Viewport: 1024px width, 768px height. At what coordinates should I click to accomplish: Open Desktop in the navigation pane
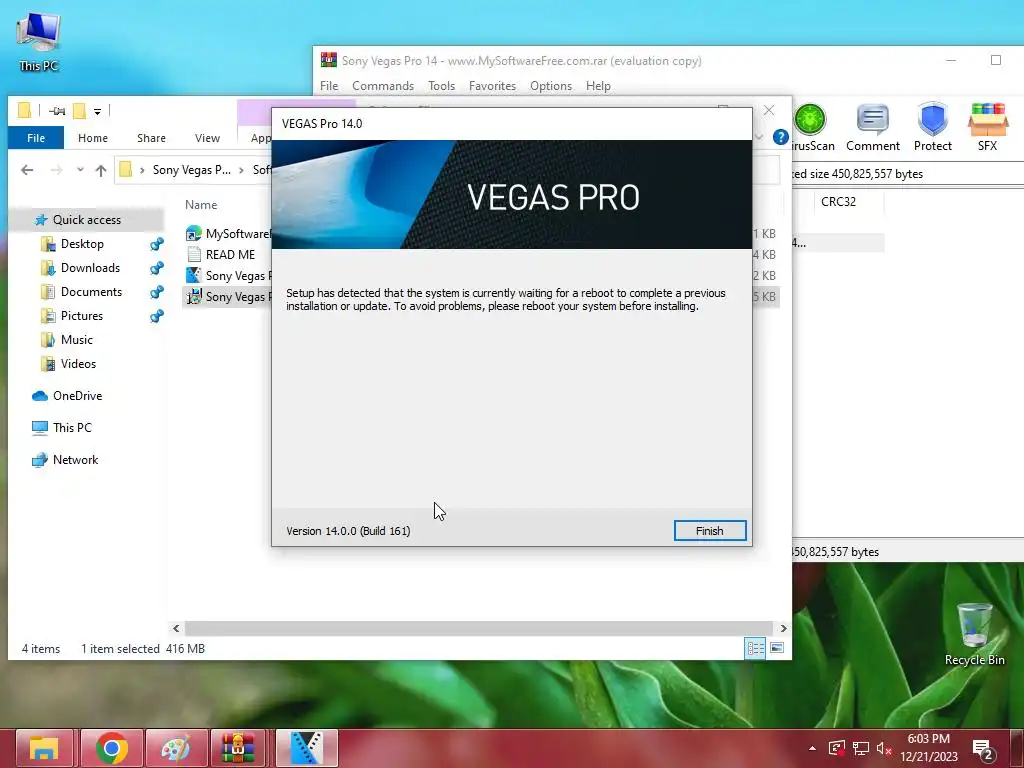(82, 244)
